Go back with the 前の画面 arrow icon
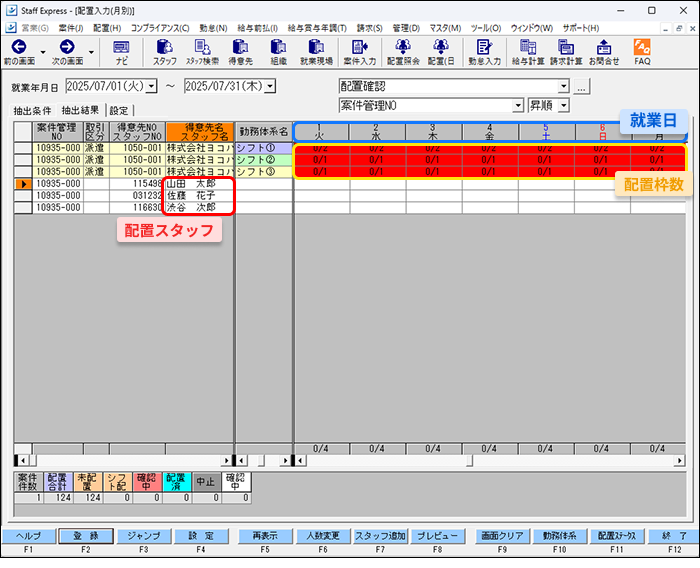Viewport: 700px width, 568px height. point(19,47)
